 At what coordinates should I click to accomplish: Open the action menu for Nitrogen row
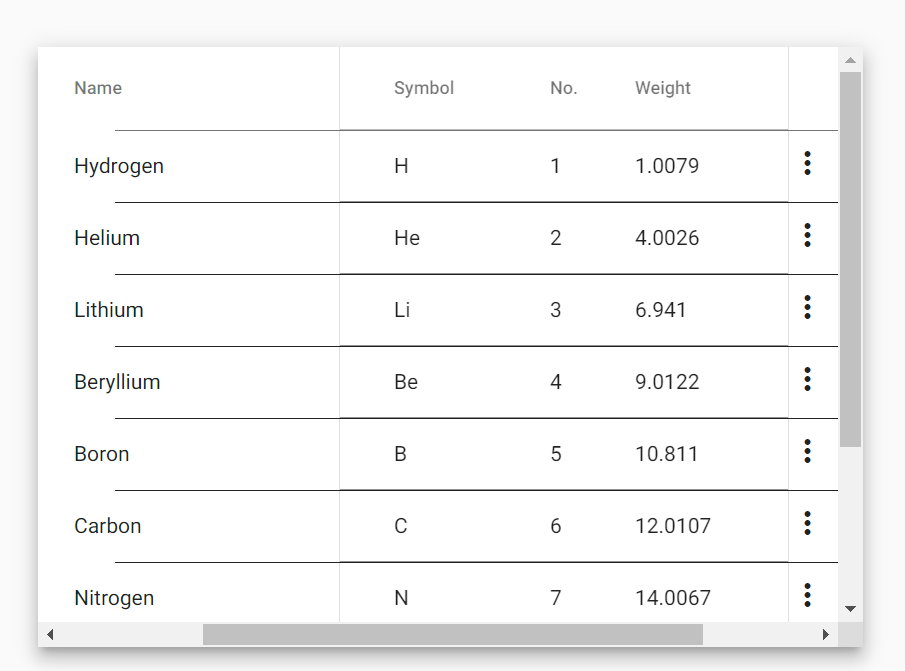click(807, 594)
